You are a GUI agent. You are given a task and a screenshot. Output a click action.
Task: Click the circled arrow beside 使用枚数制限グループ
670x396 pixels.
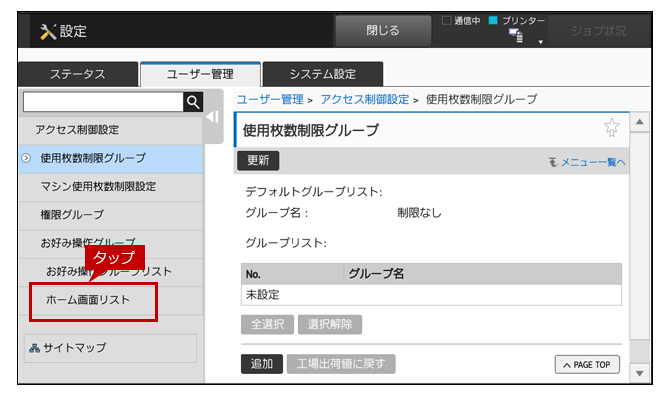[26, 158]
